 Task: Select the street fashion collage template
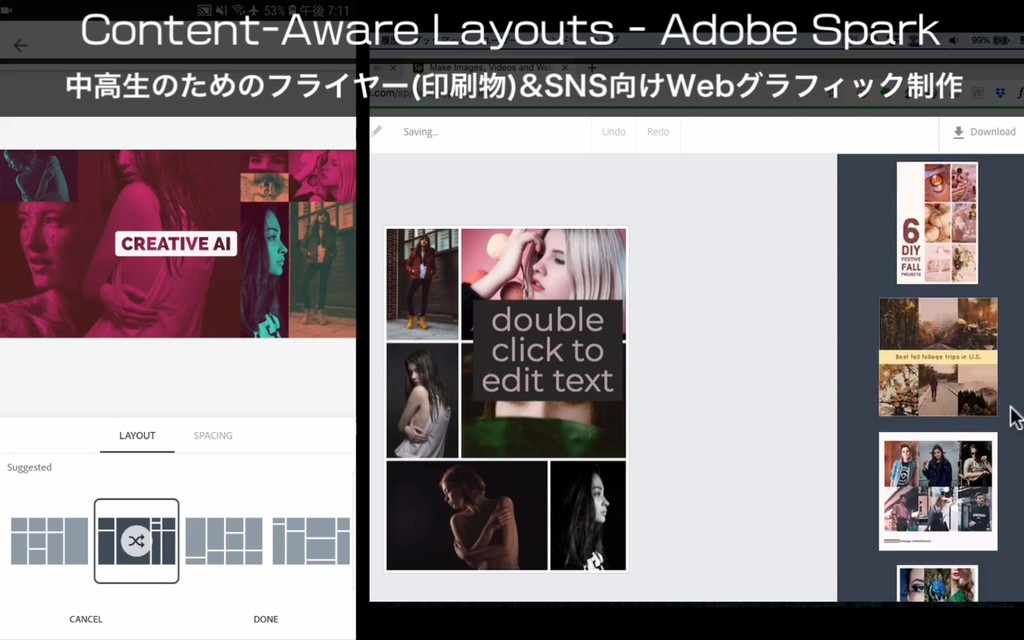click(x=938, y=491)
